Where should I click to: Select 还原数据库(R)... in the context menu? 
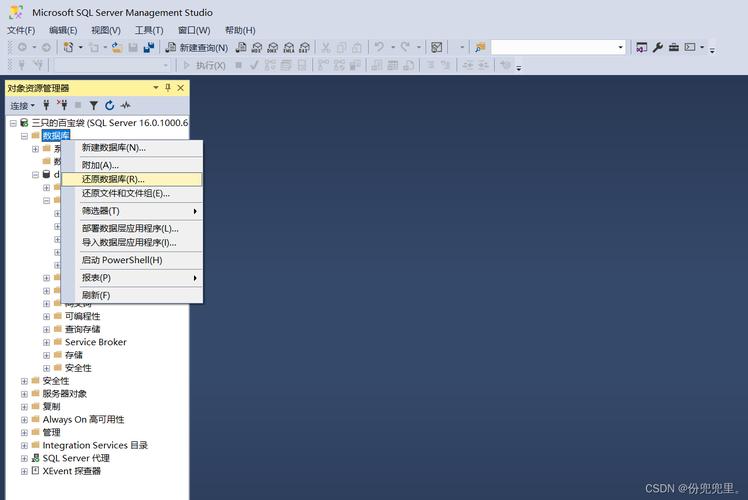point(113,179)
